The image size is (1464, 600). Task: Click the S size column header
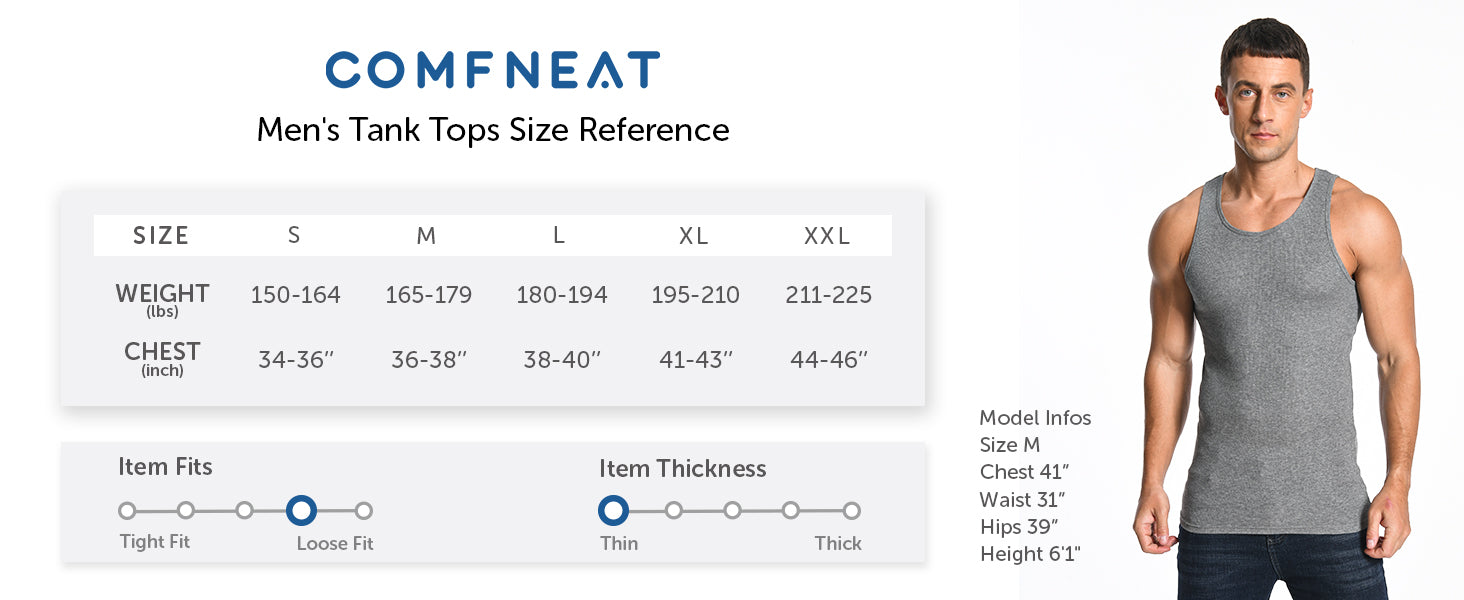pyautogui.click(x=294, y=236)
